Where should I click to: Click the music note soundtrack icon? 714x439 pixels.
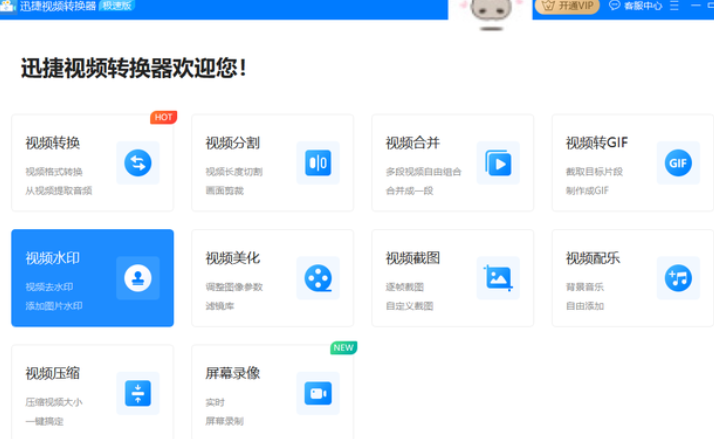click(x=678, y=277)
